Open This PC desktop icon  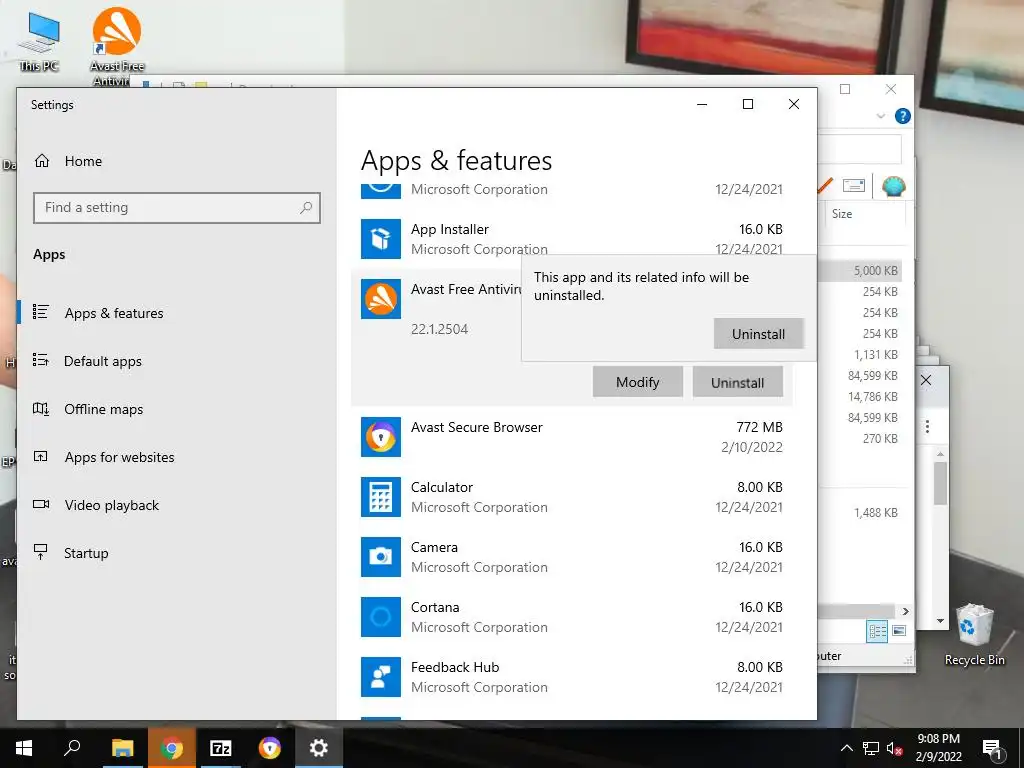pos(39,40)
